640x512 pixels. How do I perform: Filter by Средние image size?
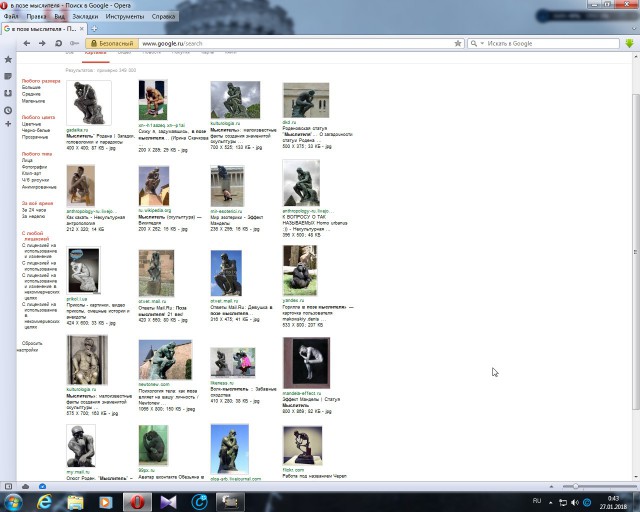coord(31,94)
